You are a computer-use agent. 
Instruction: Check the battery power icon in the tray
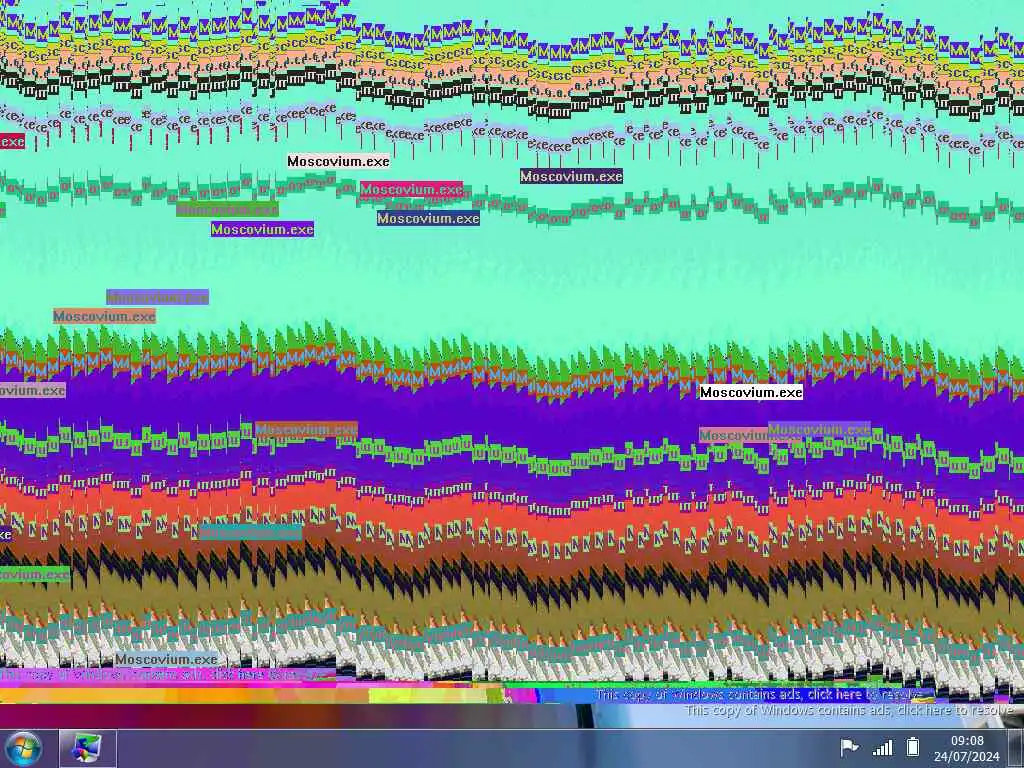pos(913,747)
